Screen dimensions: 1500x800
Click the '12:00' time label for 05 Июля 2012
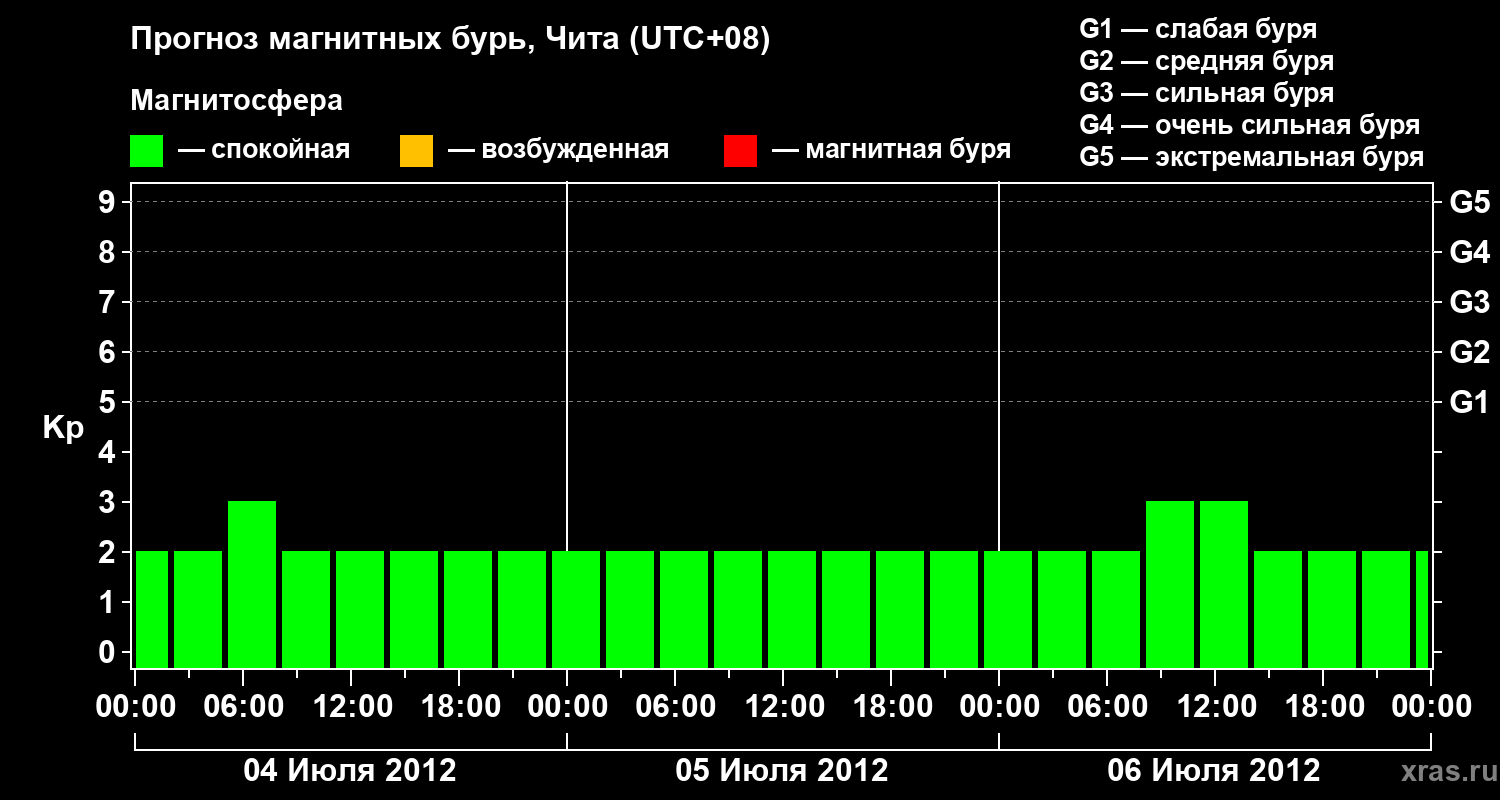point(784,707)
